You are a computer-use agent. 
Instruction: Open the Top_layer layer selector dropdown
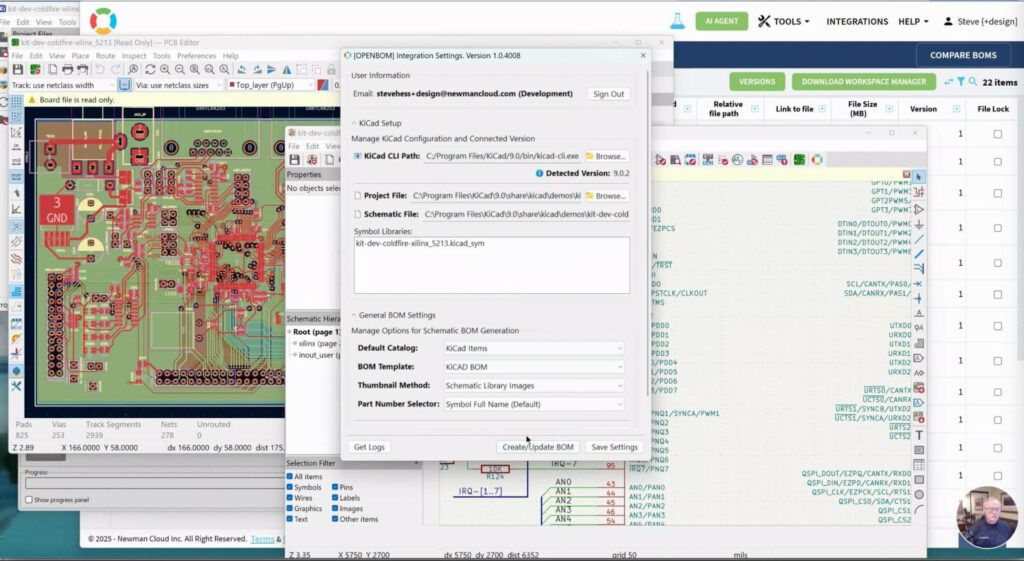pyautogui.click(x=270, y=85)
